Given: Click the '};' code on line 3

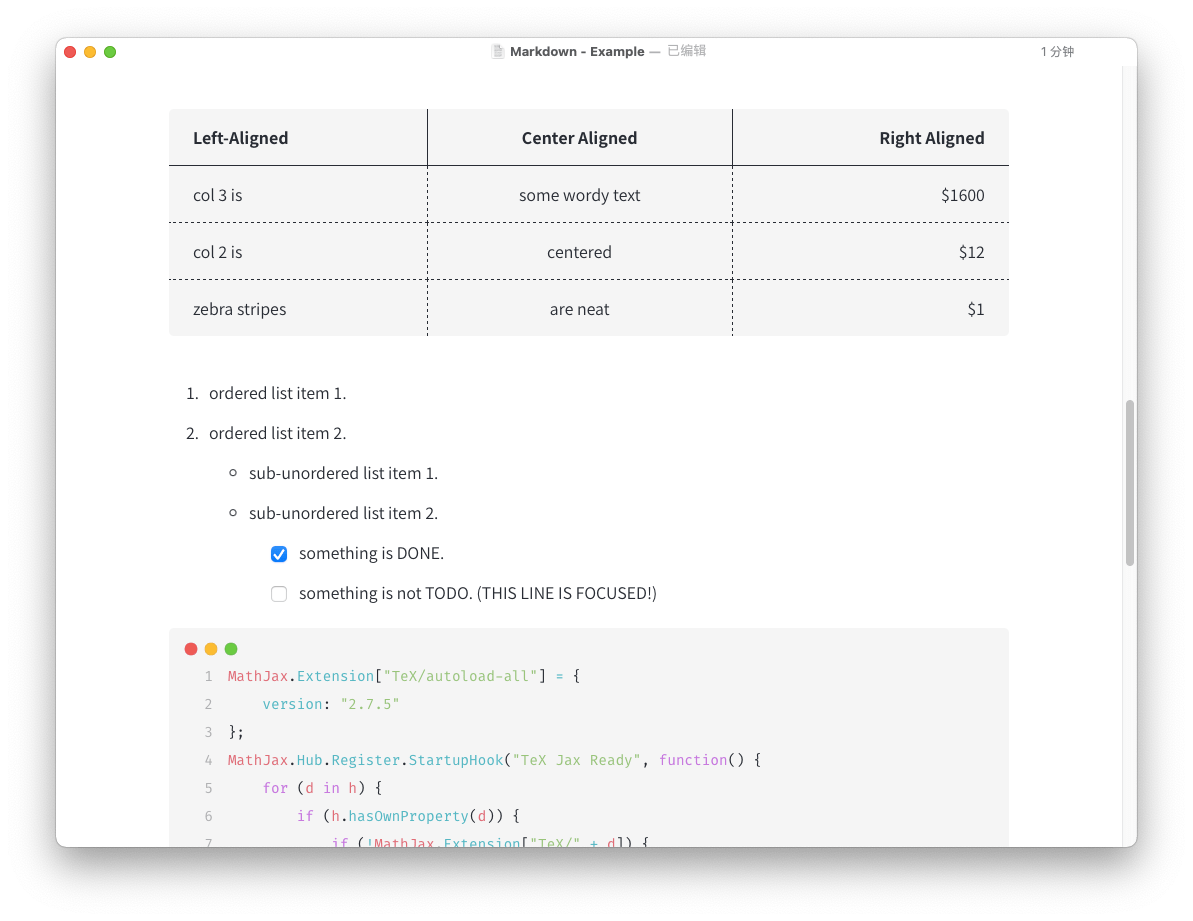Looking at the screenshot, I should [236, 732].
